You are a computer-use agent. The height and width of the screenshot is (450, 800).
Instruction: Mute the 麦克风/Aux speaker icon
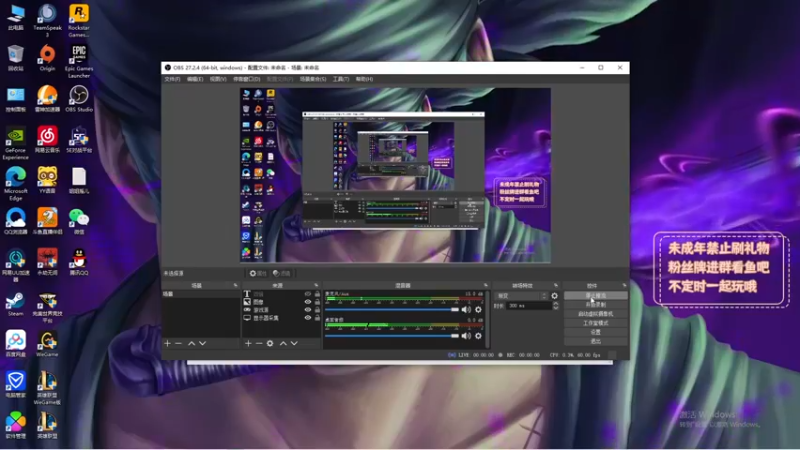[x=466, y=310]
